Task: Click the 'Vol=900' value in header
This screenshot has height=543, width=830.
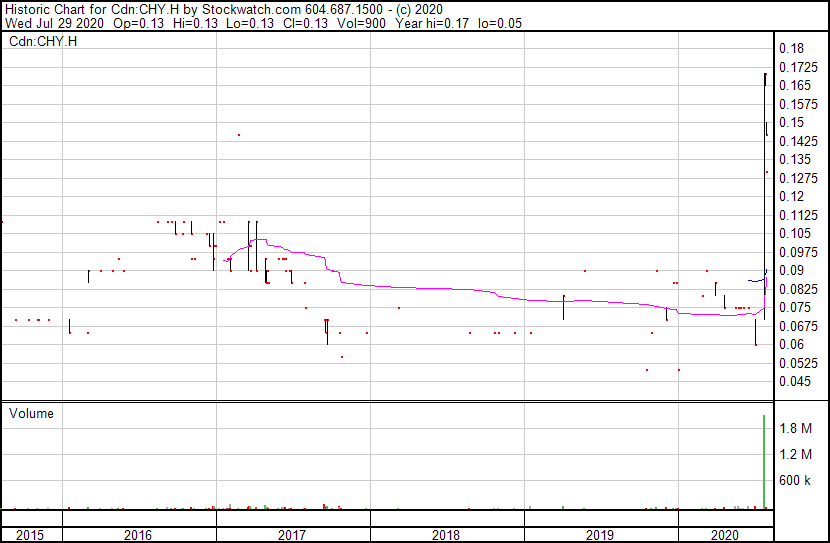Action: (x=363, y=23)
